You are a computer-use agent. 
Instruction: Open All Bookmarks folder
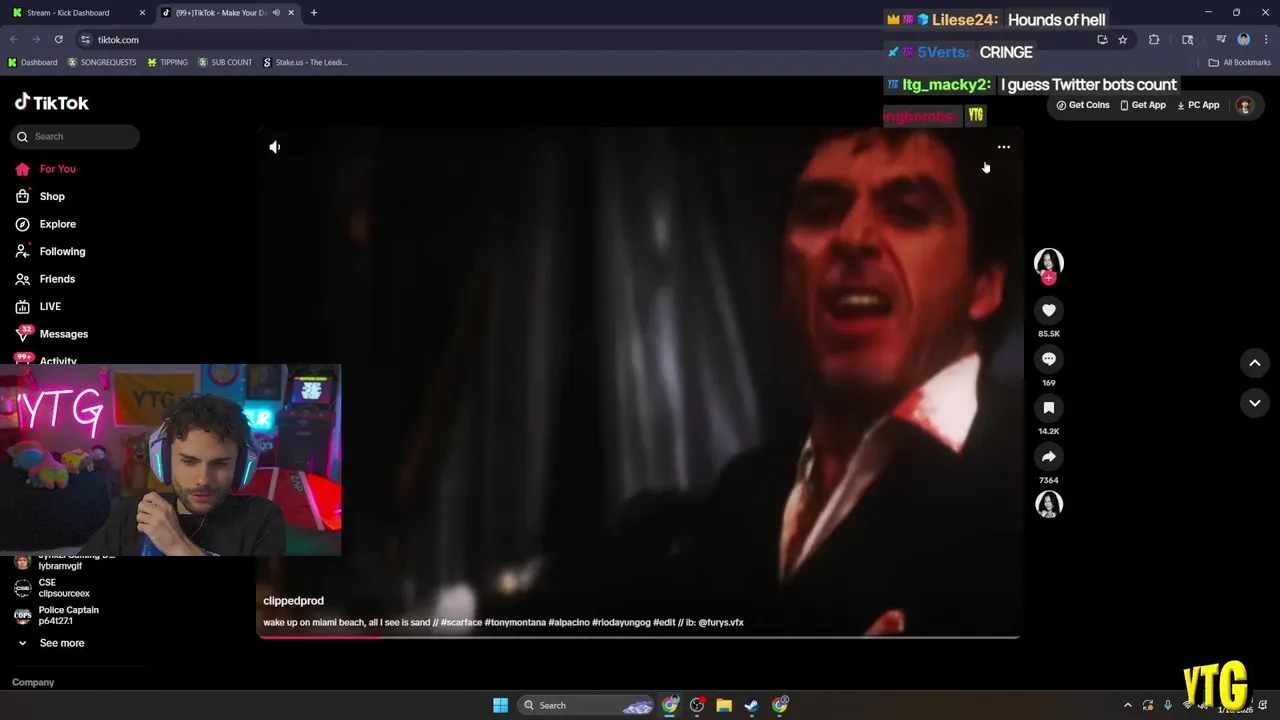click(x=1240, y=62)
